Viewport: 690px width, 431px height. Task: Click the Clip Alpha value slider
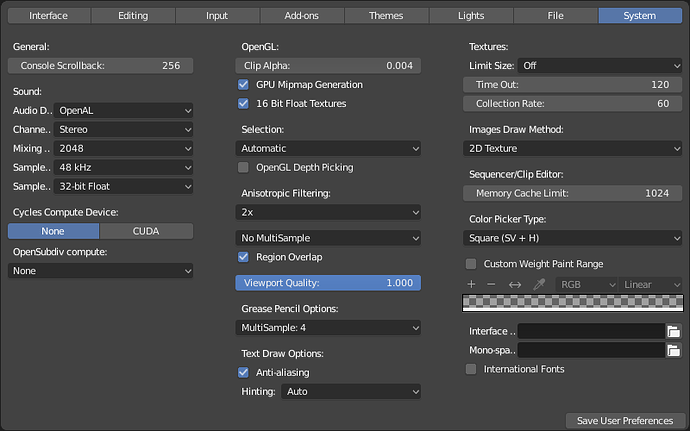coord(328,66)
